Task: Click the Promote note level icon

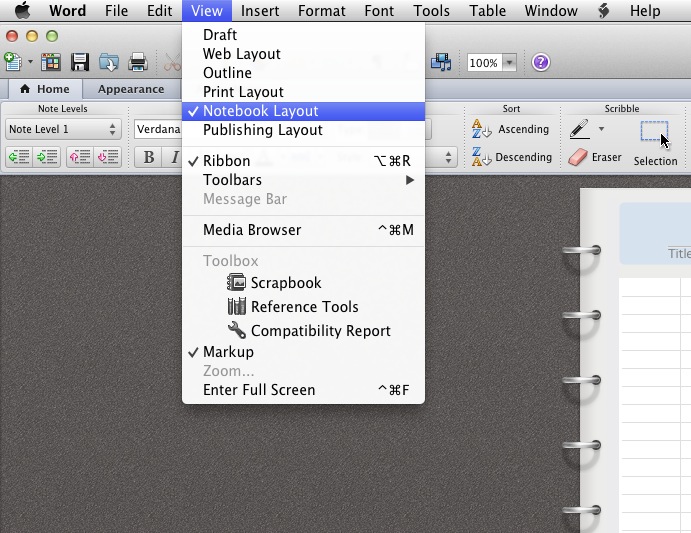Action: pyautogui.click(x=19, y=157)
